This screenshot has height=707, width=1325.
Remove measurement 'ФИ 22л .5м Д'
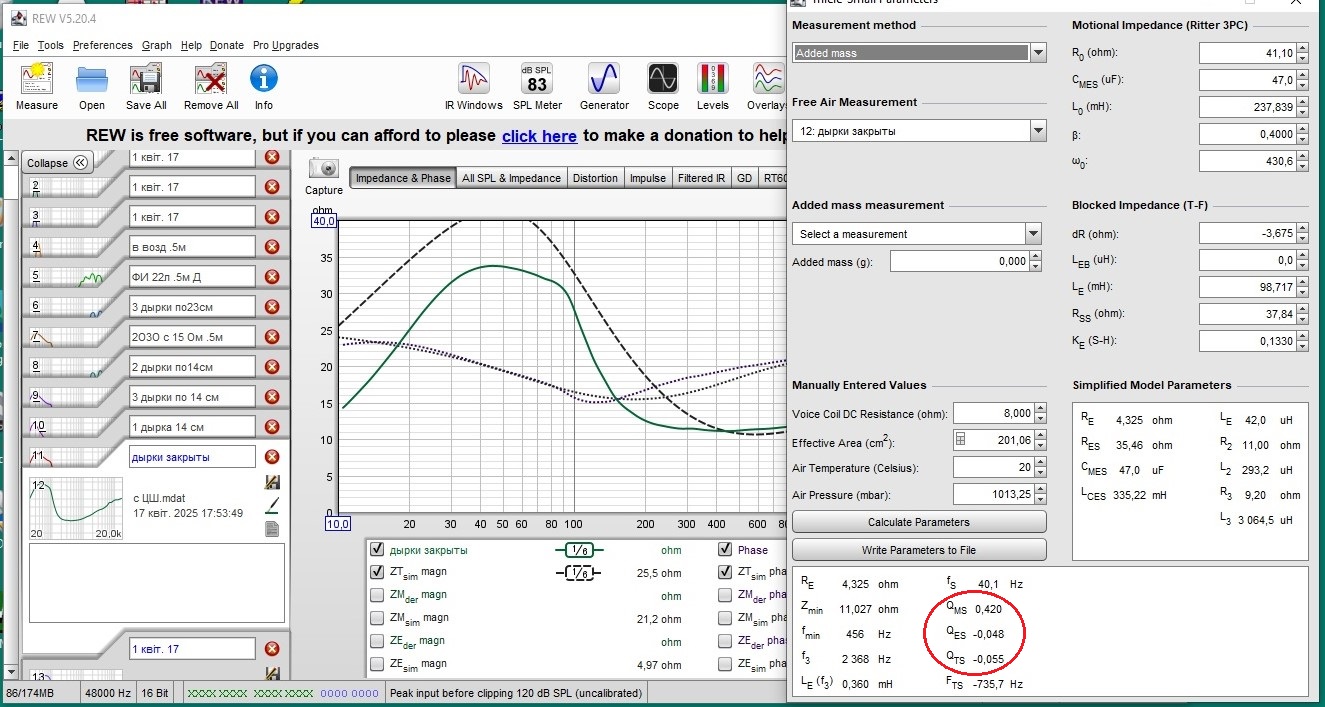[271, 276]
